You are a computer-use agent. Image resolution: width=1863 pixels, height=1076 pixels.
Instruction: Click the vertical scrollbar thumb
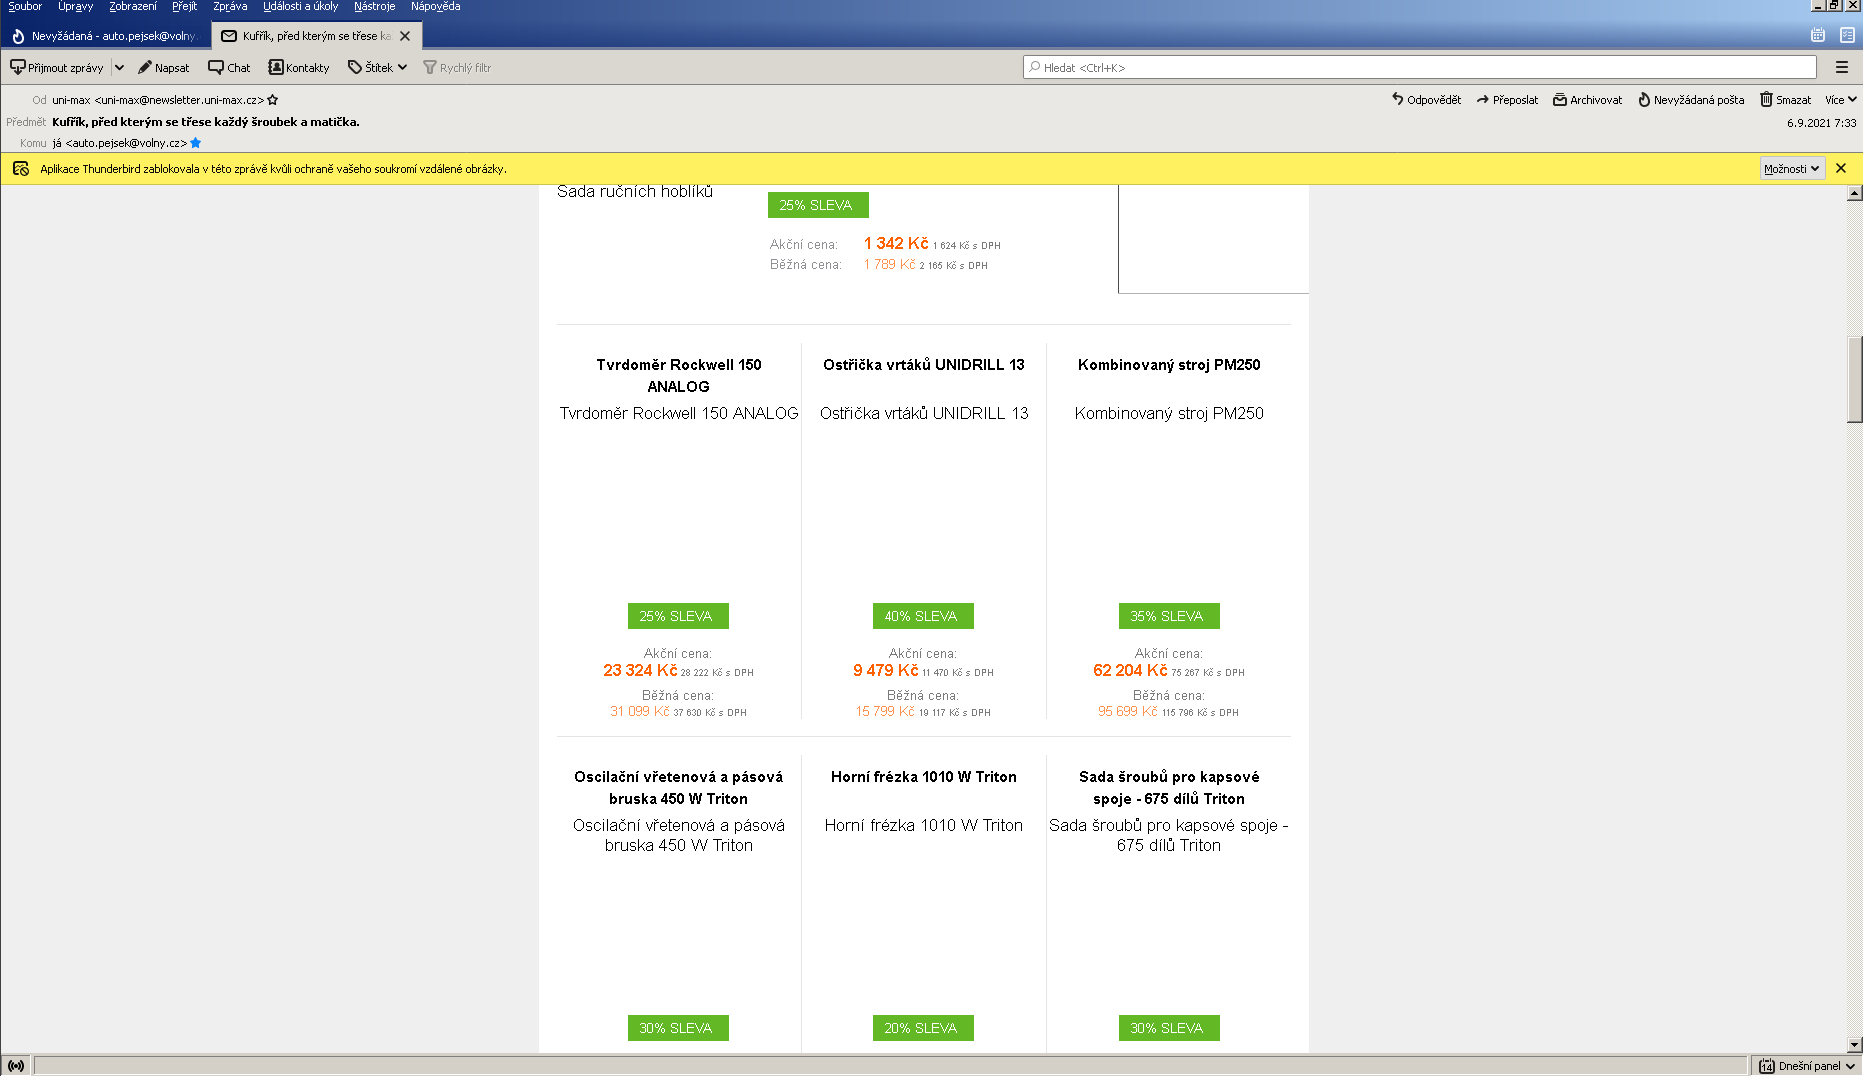[1854, 380]
